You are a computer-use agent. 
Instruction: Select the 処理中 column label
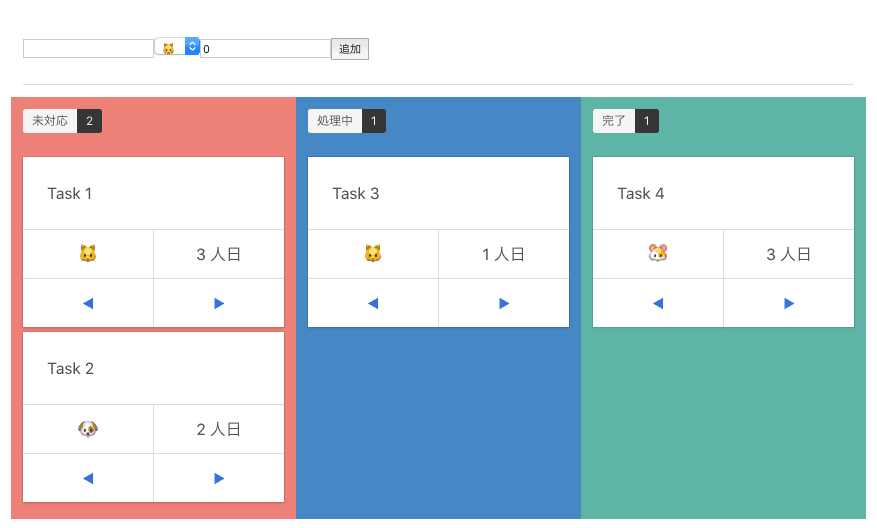coord(335,121)
